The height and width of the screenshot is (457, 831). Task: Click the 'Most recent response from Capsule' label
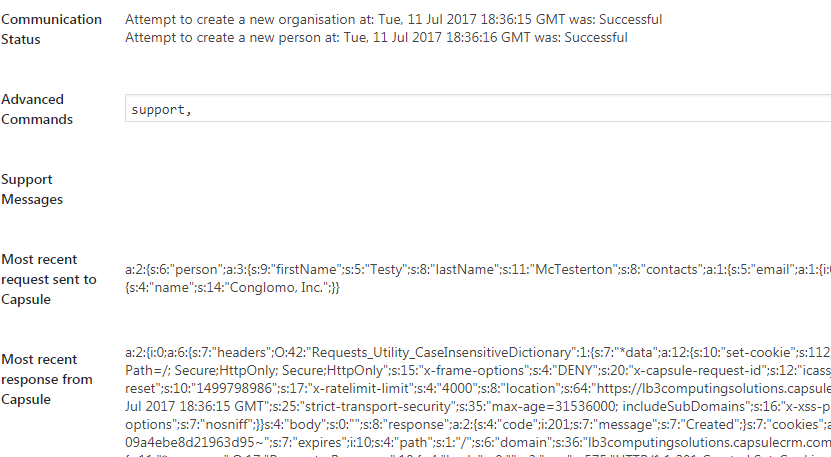pyautogui.click(x=49, y=379)
